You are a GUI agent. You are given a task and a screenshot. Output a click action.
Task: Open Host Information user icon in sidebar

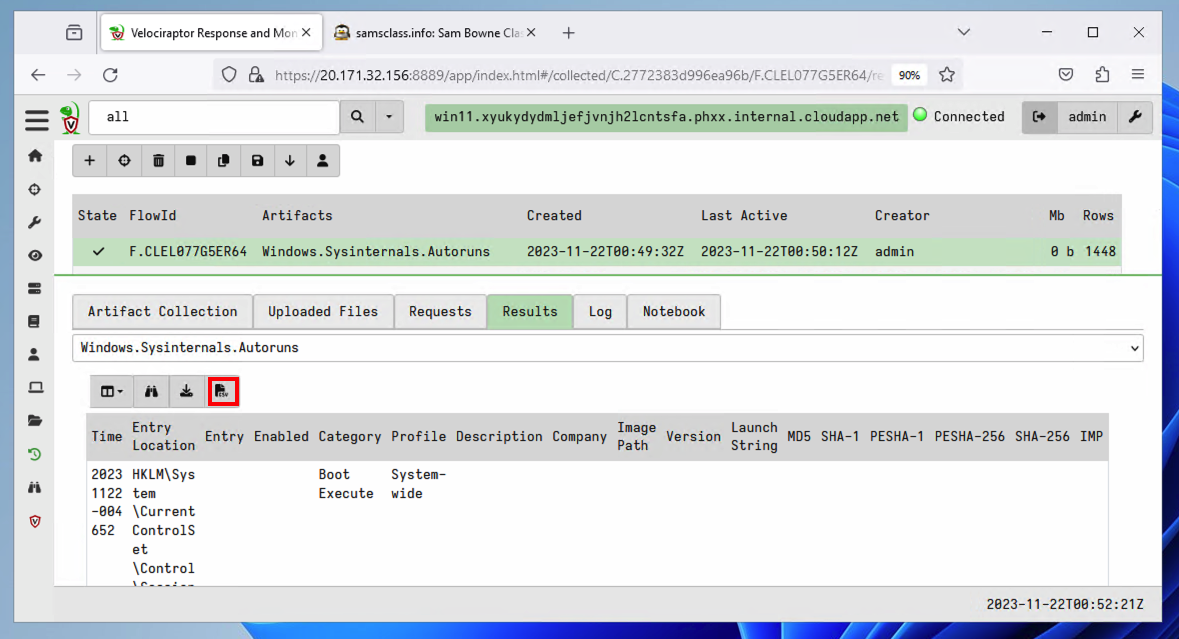pyautogui.click(x=35, y=355)
